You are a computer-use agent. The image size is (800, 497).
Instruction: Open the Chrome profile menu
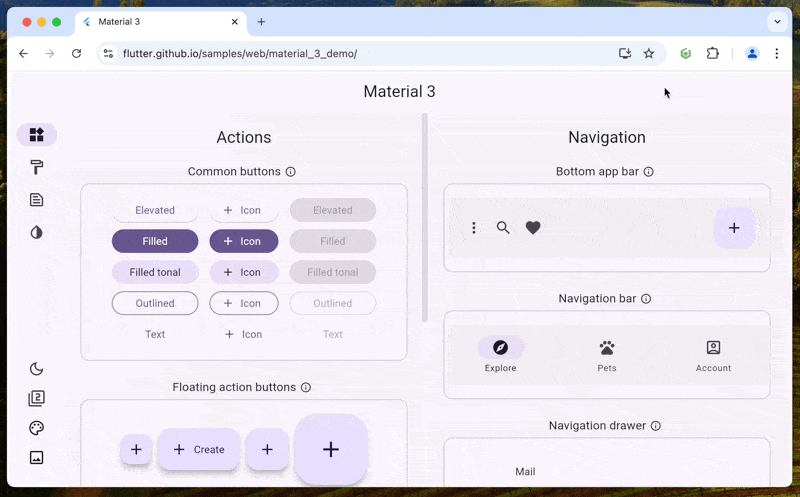point(752,54)
